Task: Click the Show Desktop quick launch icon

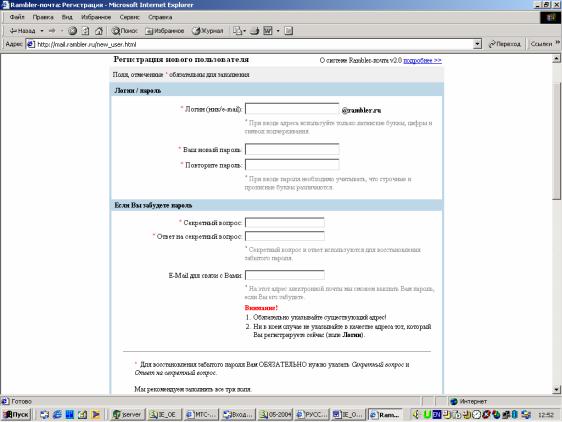Action: (x=44, y=415)
